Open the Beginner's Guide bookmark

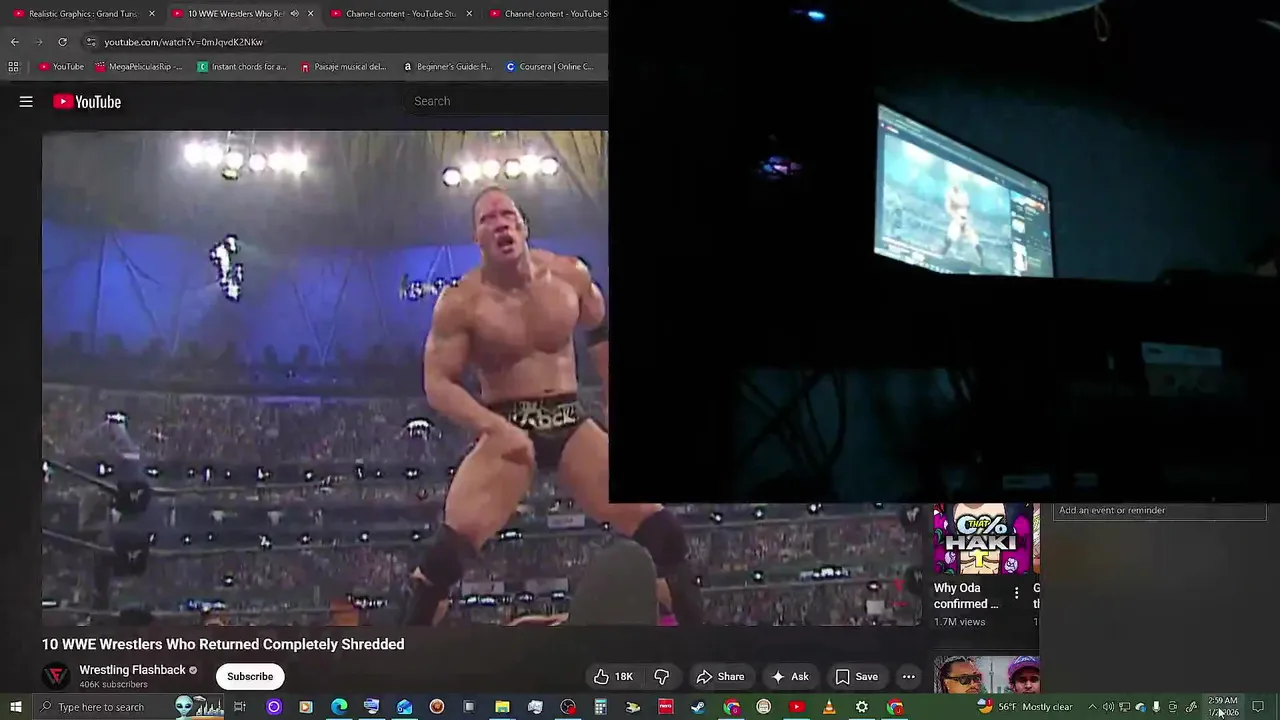[448, 67]
